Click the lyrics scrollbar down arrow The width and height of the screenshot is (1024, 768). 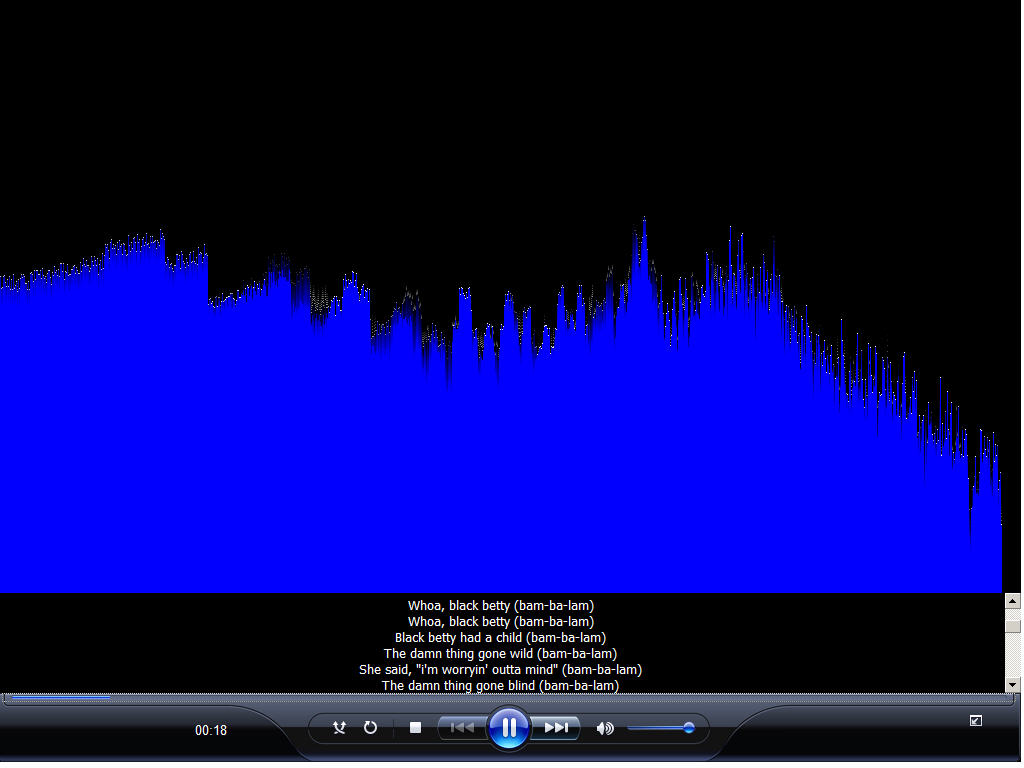pyautogui.click(x=1012, y=684)
